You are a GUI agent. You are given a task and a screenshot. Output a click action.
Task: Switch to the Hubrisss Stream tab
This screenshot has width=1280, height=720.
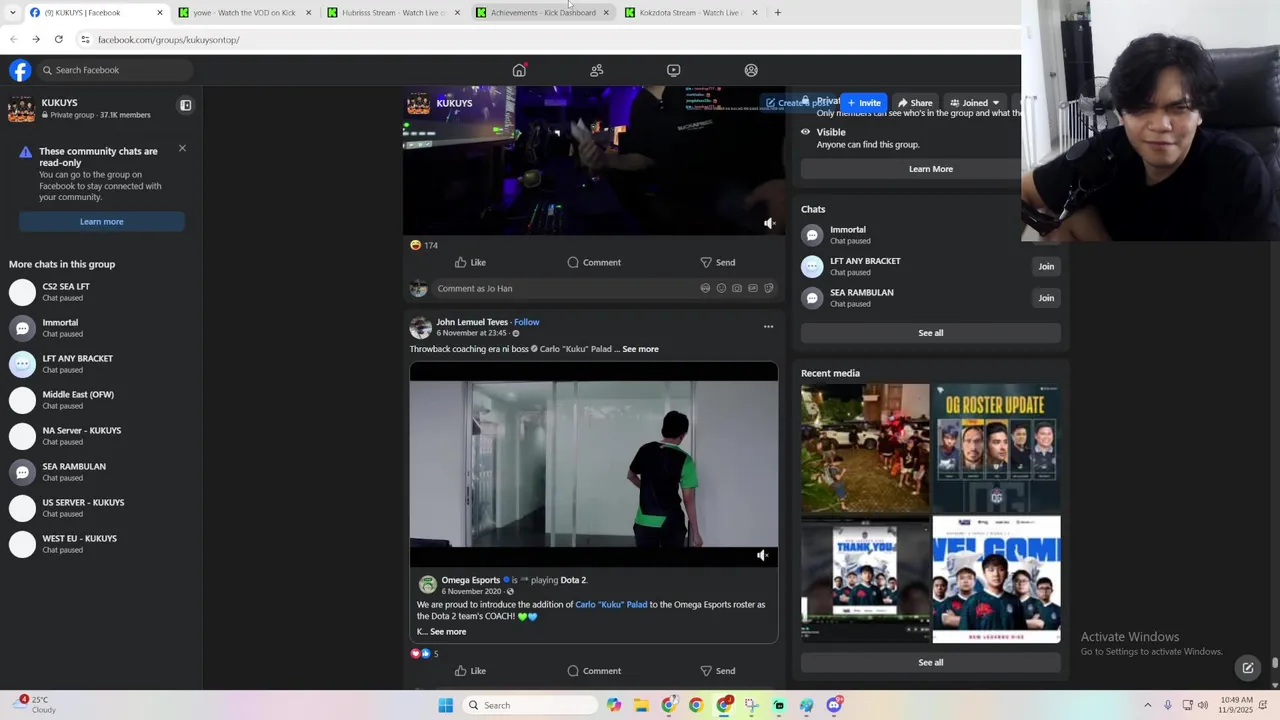pyautogui.click(x=393, y=12)
